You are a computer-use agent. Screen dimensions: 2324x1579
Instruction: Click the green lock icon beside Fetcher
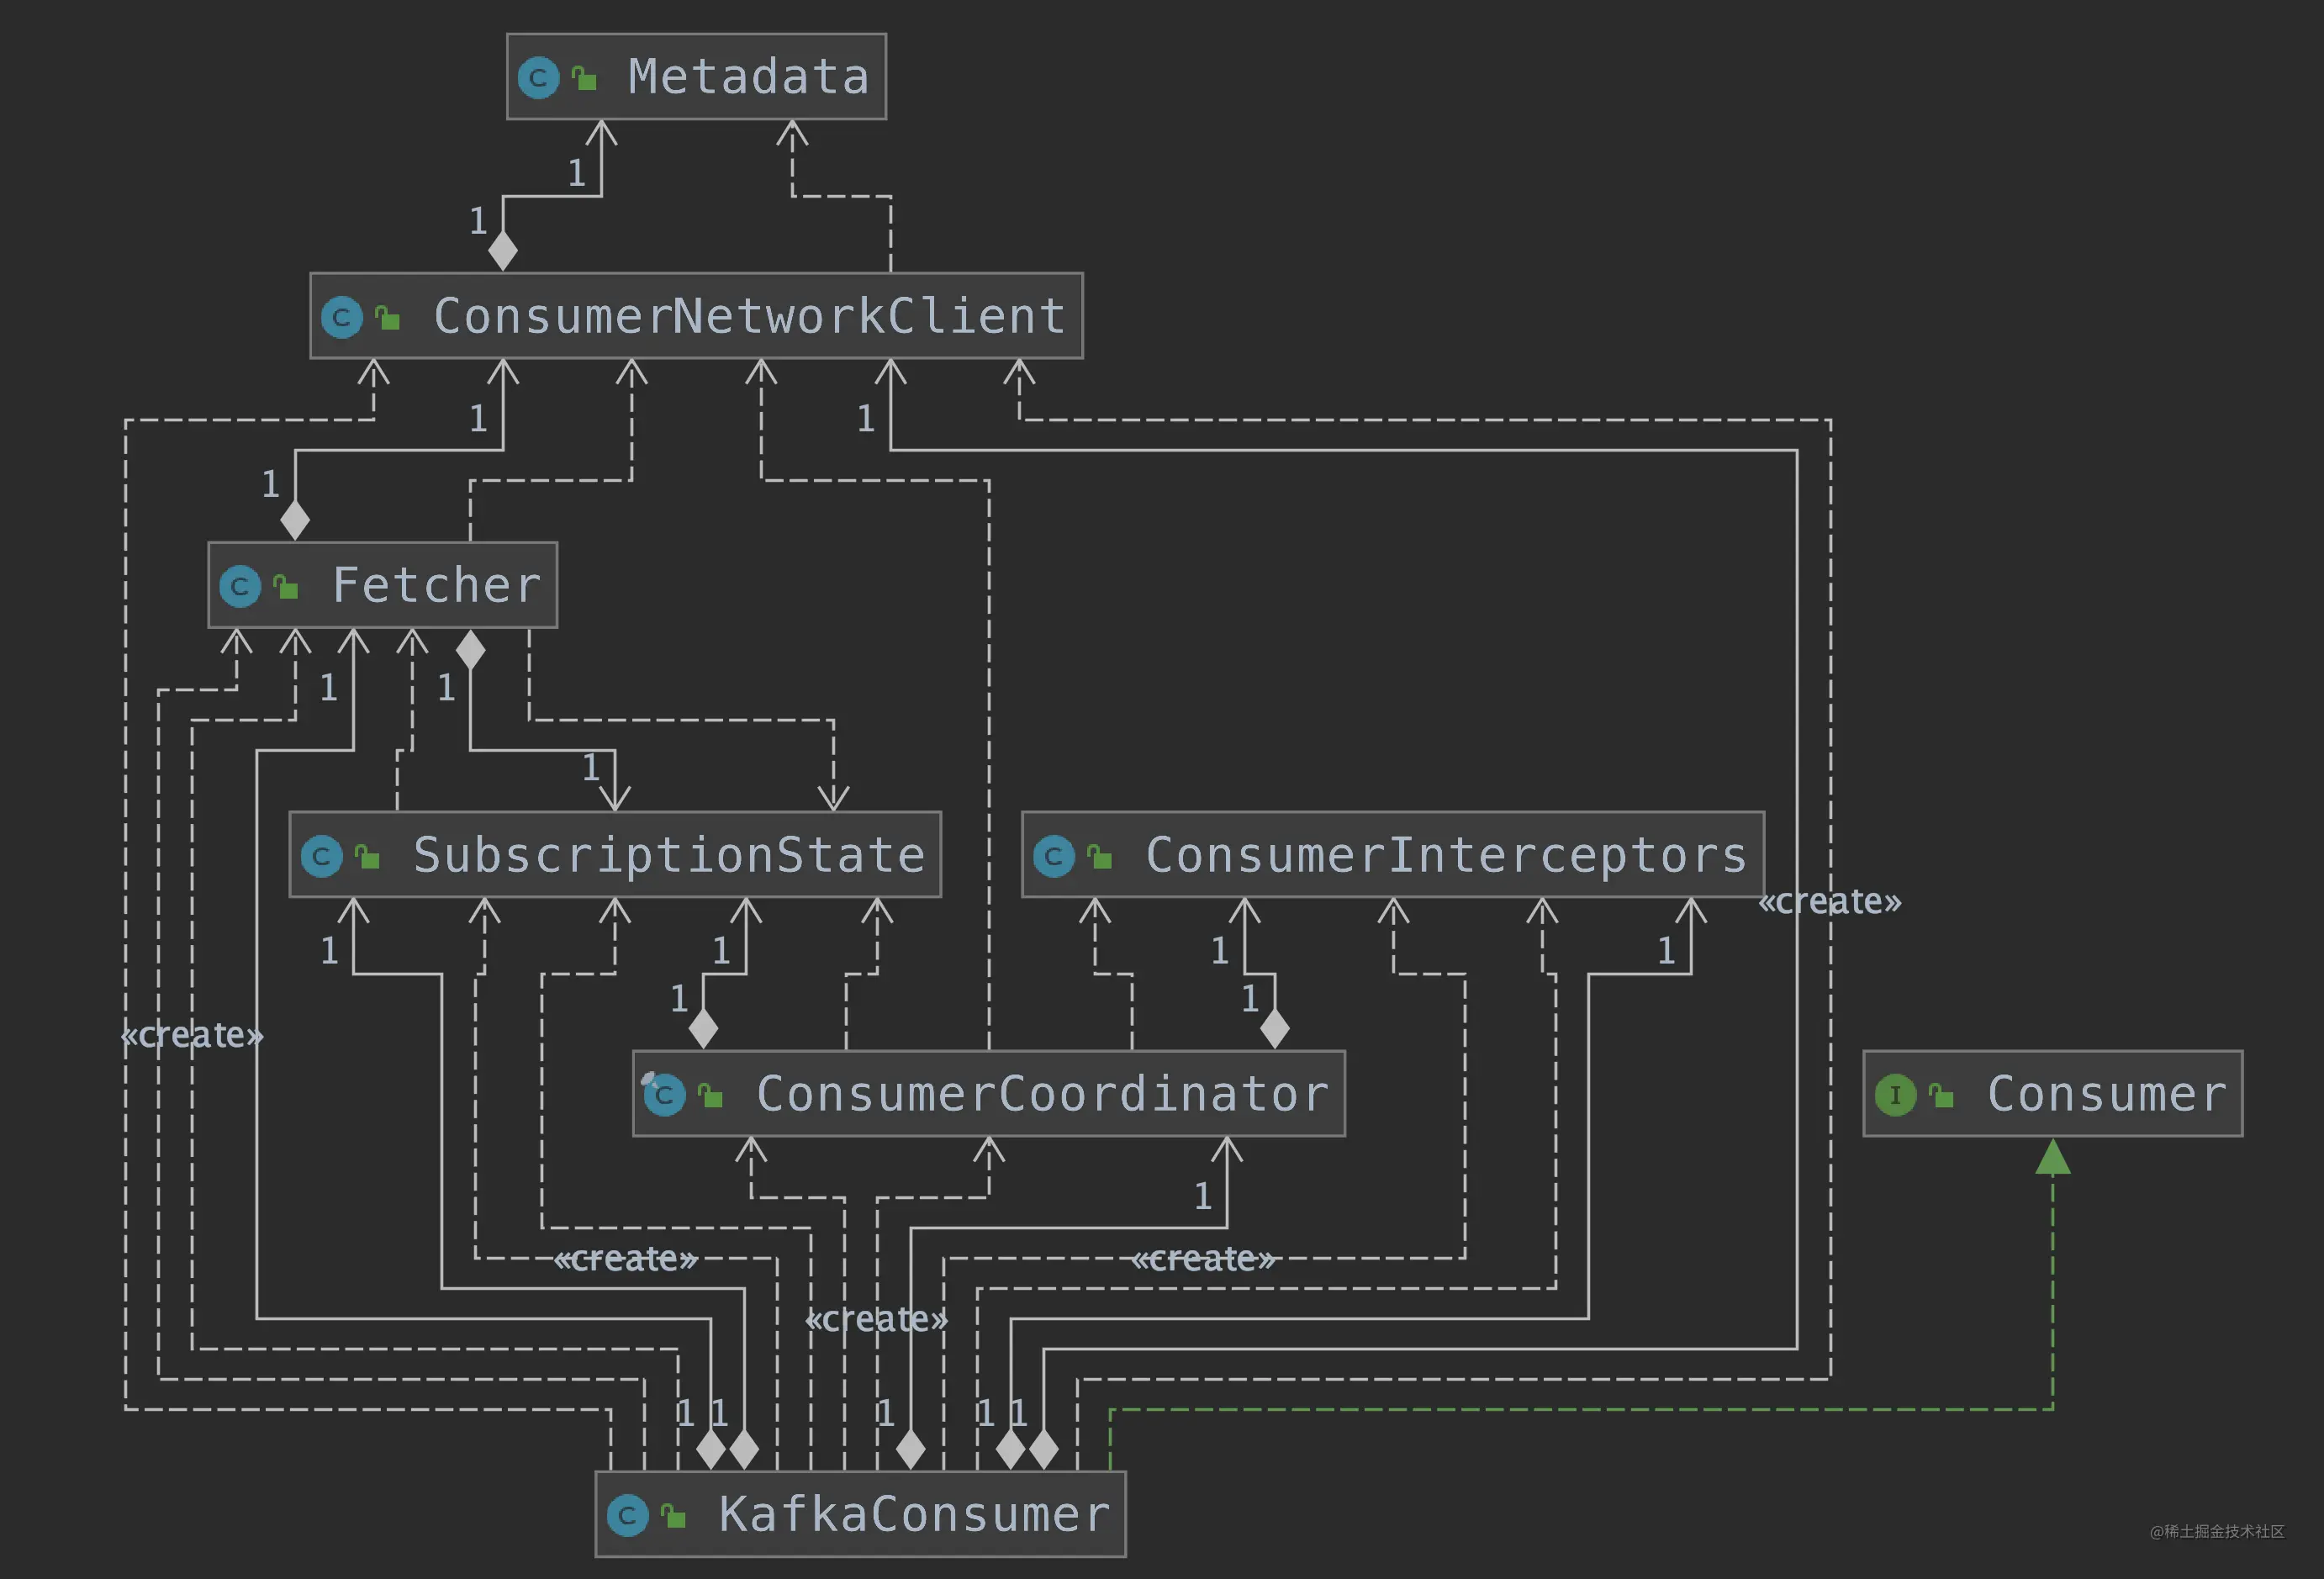click(286, 586)
